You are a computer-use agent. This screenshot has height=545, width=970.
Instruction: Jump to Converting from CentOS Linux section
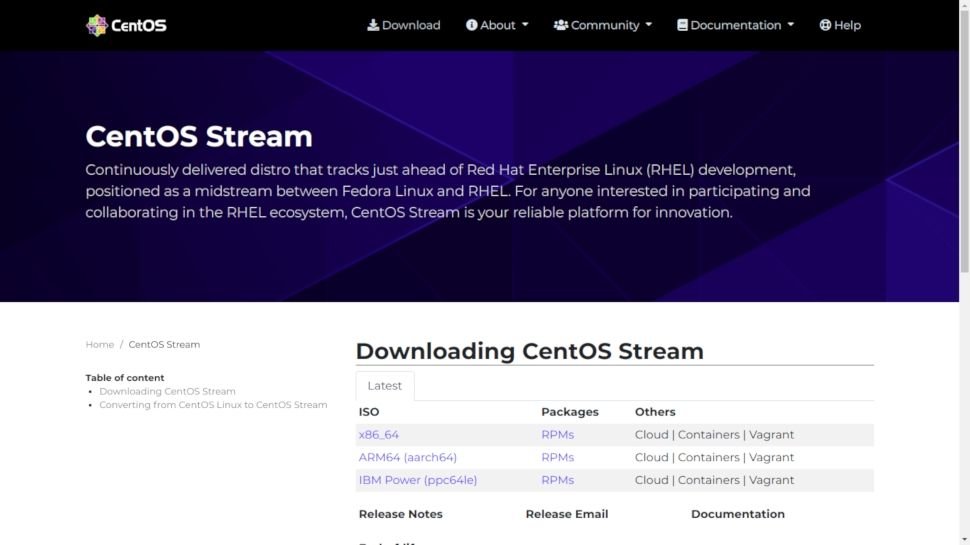[x=213, y=405]
